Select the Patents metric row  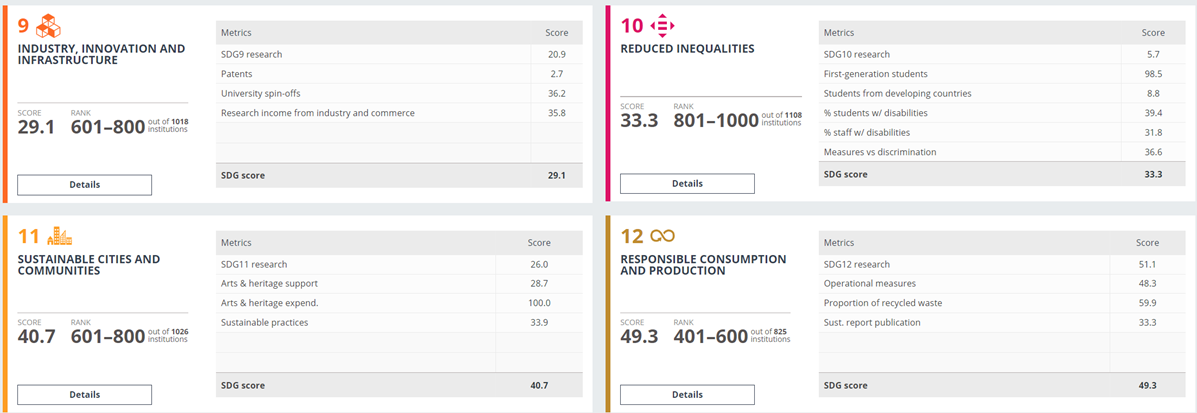[x=398, y=74]
